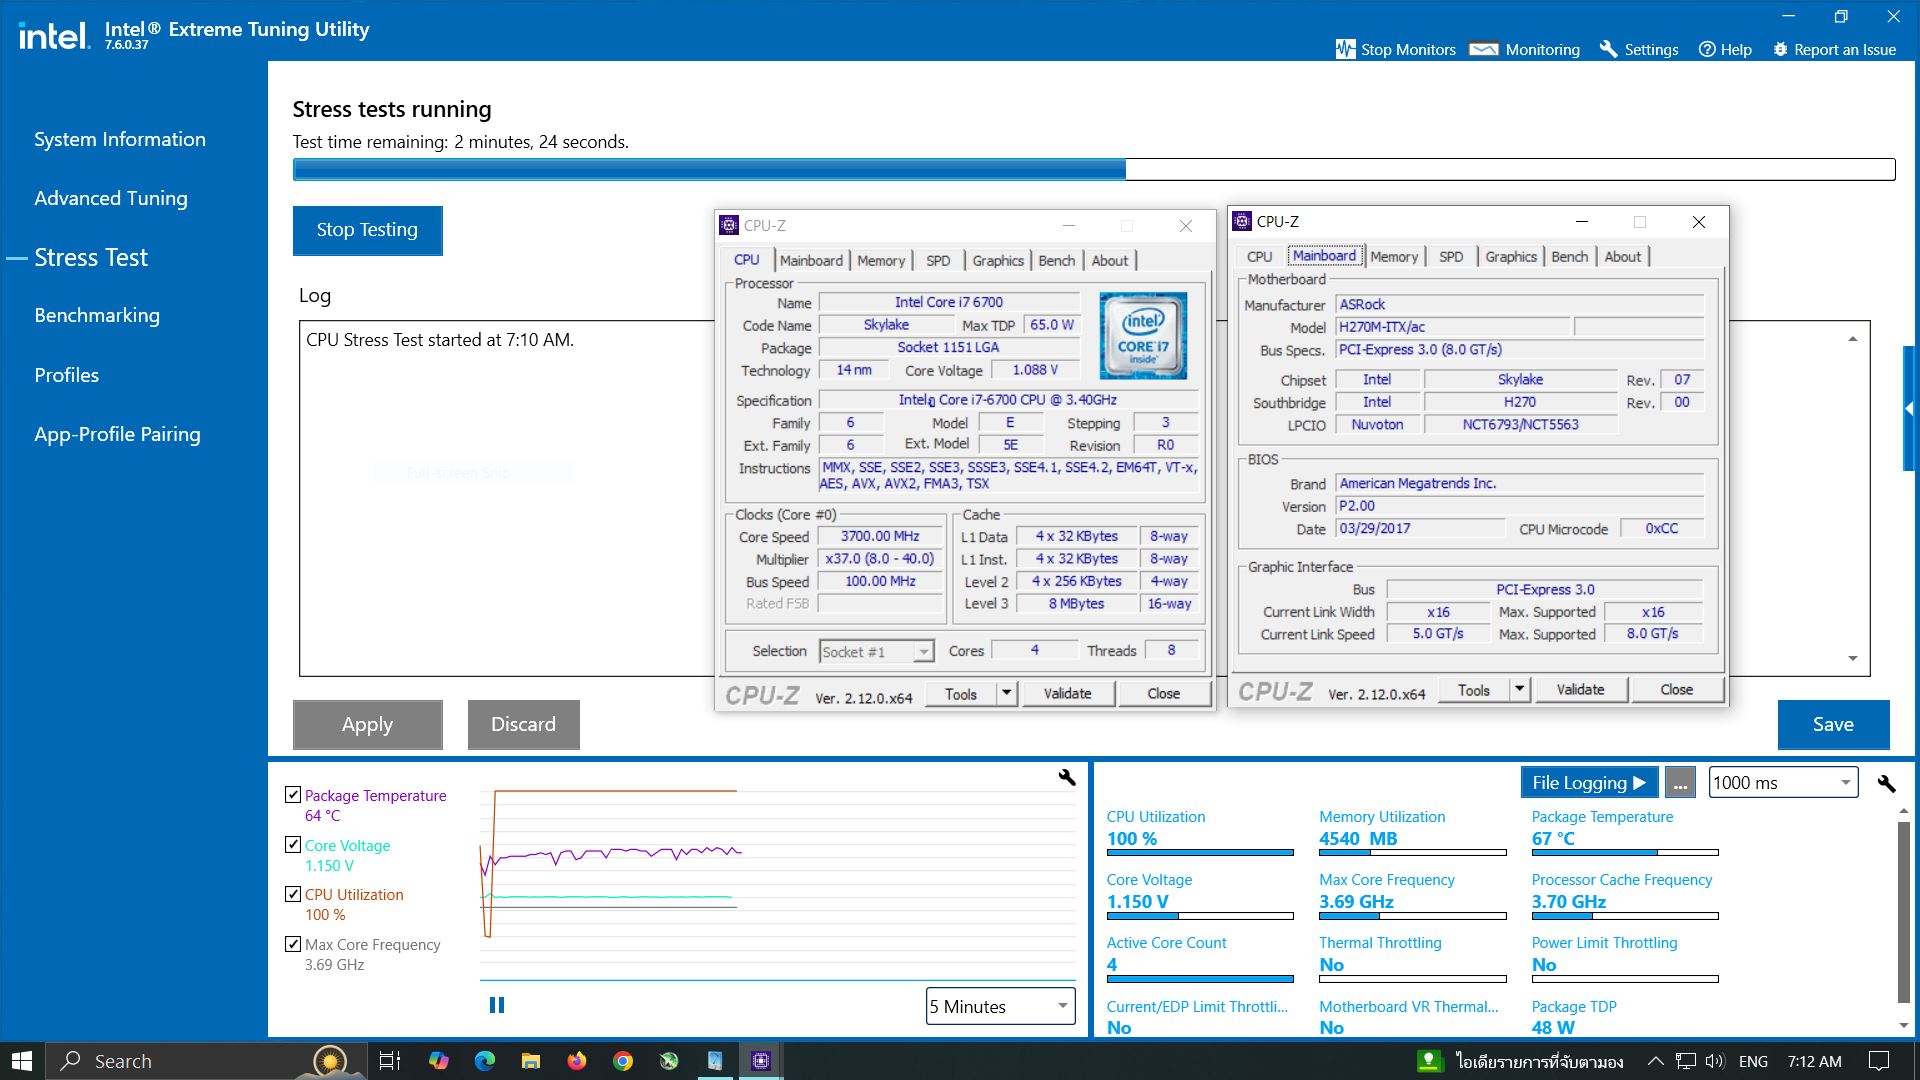Disable Max Core Frequency checkbox
Viewport: 1920px width, 1080px height.
pyautogui.click(x=293, y=944)
